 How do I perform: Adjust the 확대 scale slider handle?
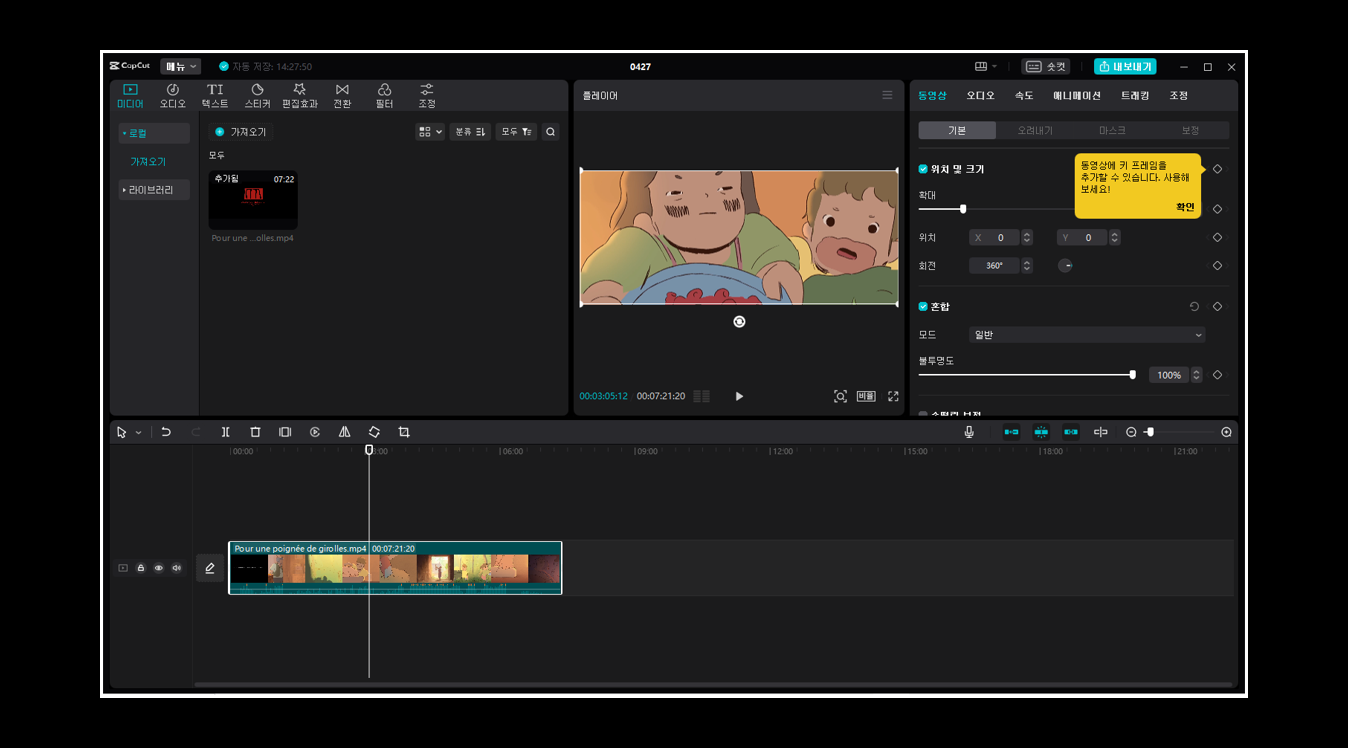[963, 209]
